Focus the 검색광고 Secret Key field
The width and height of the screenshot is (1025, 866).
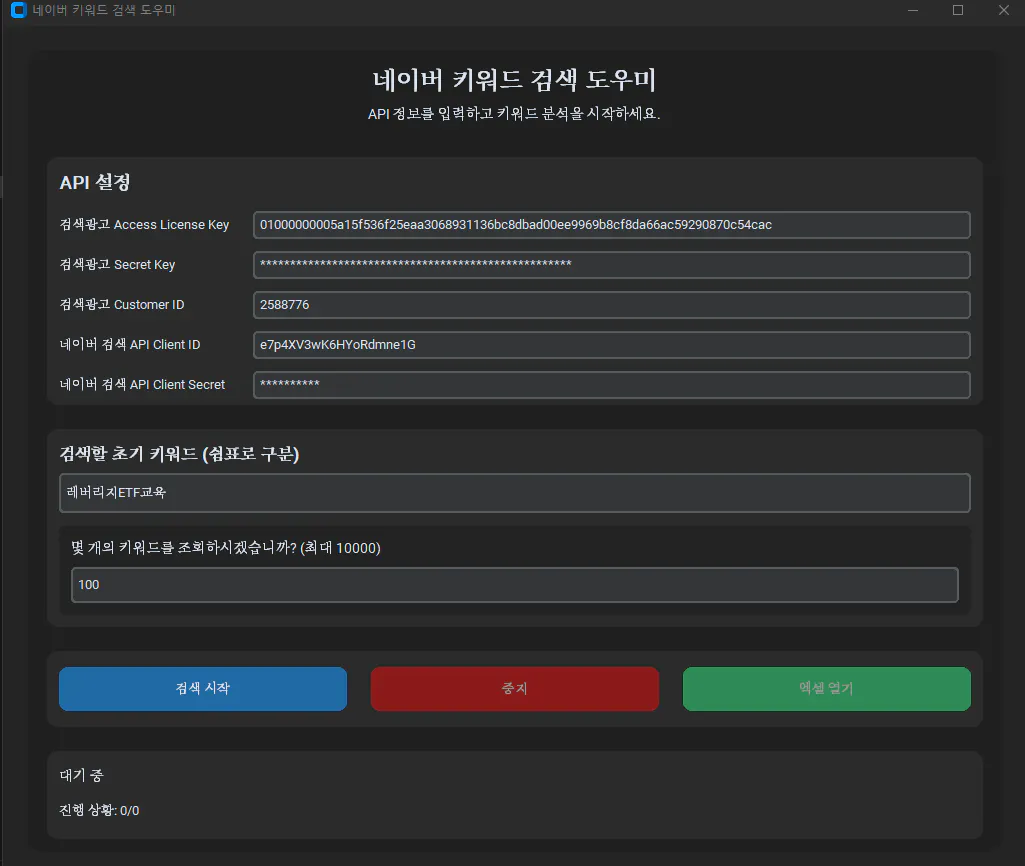coord(611,265)
